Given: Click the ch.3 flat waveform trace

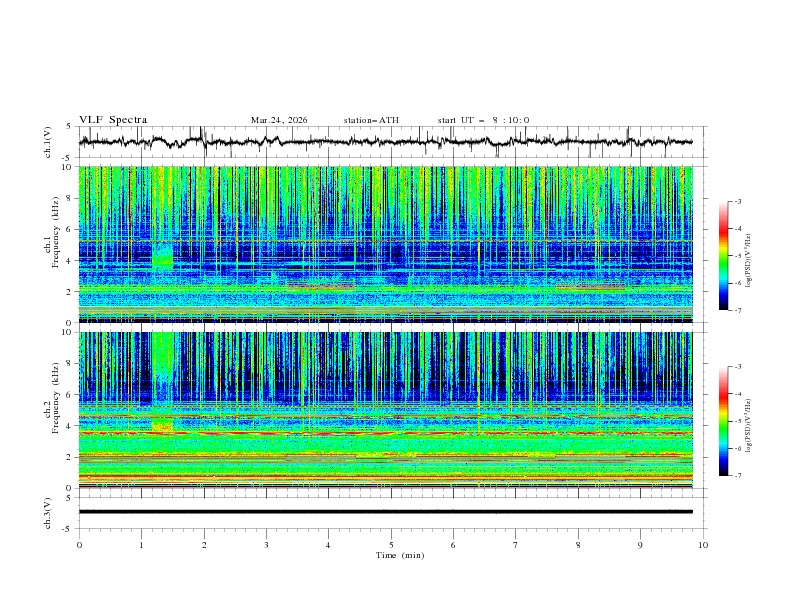Looking at the screenshot, I should pos(385,512).
